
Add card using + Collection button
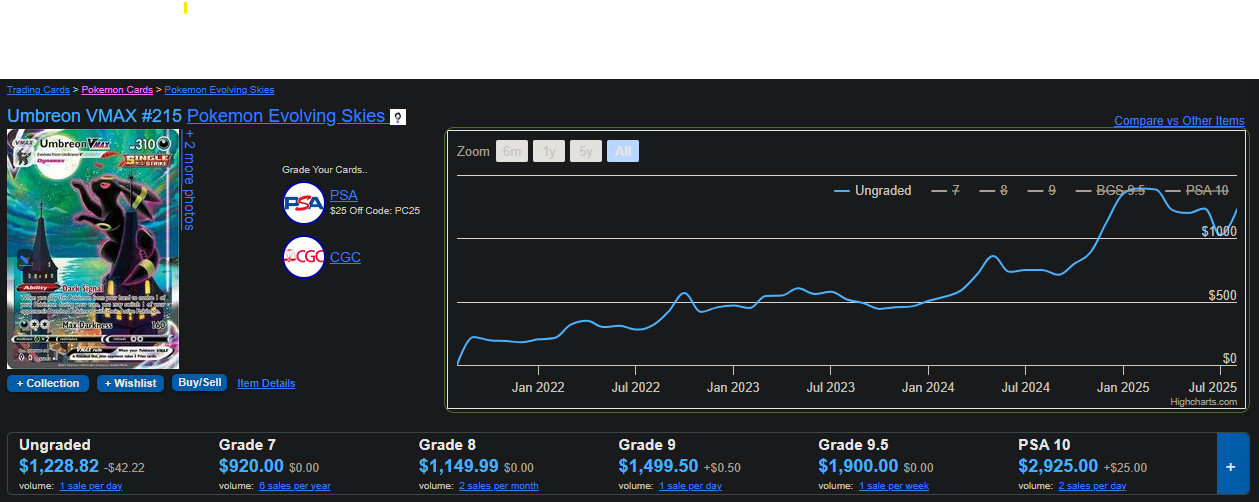48,383
